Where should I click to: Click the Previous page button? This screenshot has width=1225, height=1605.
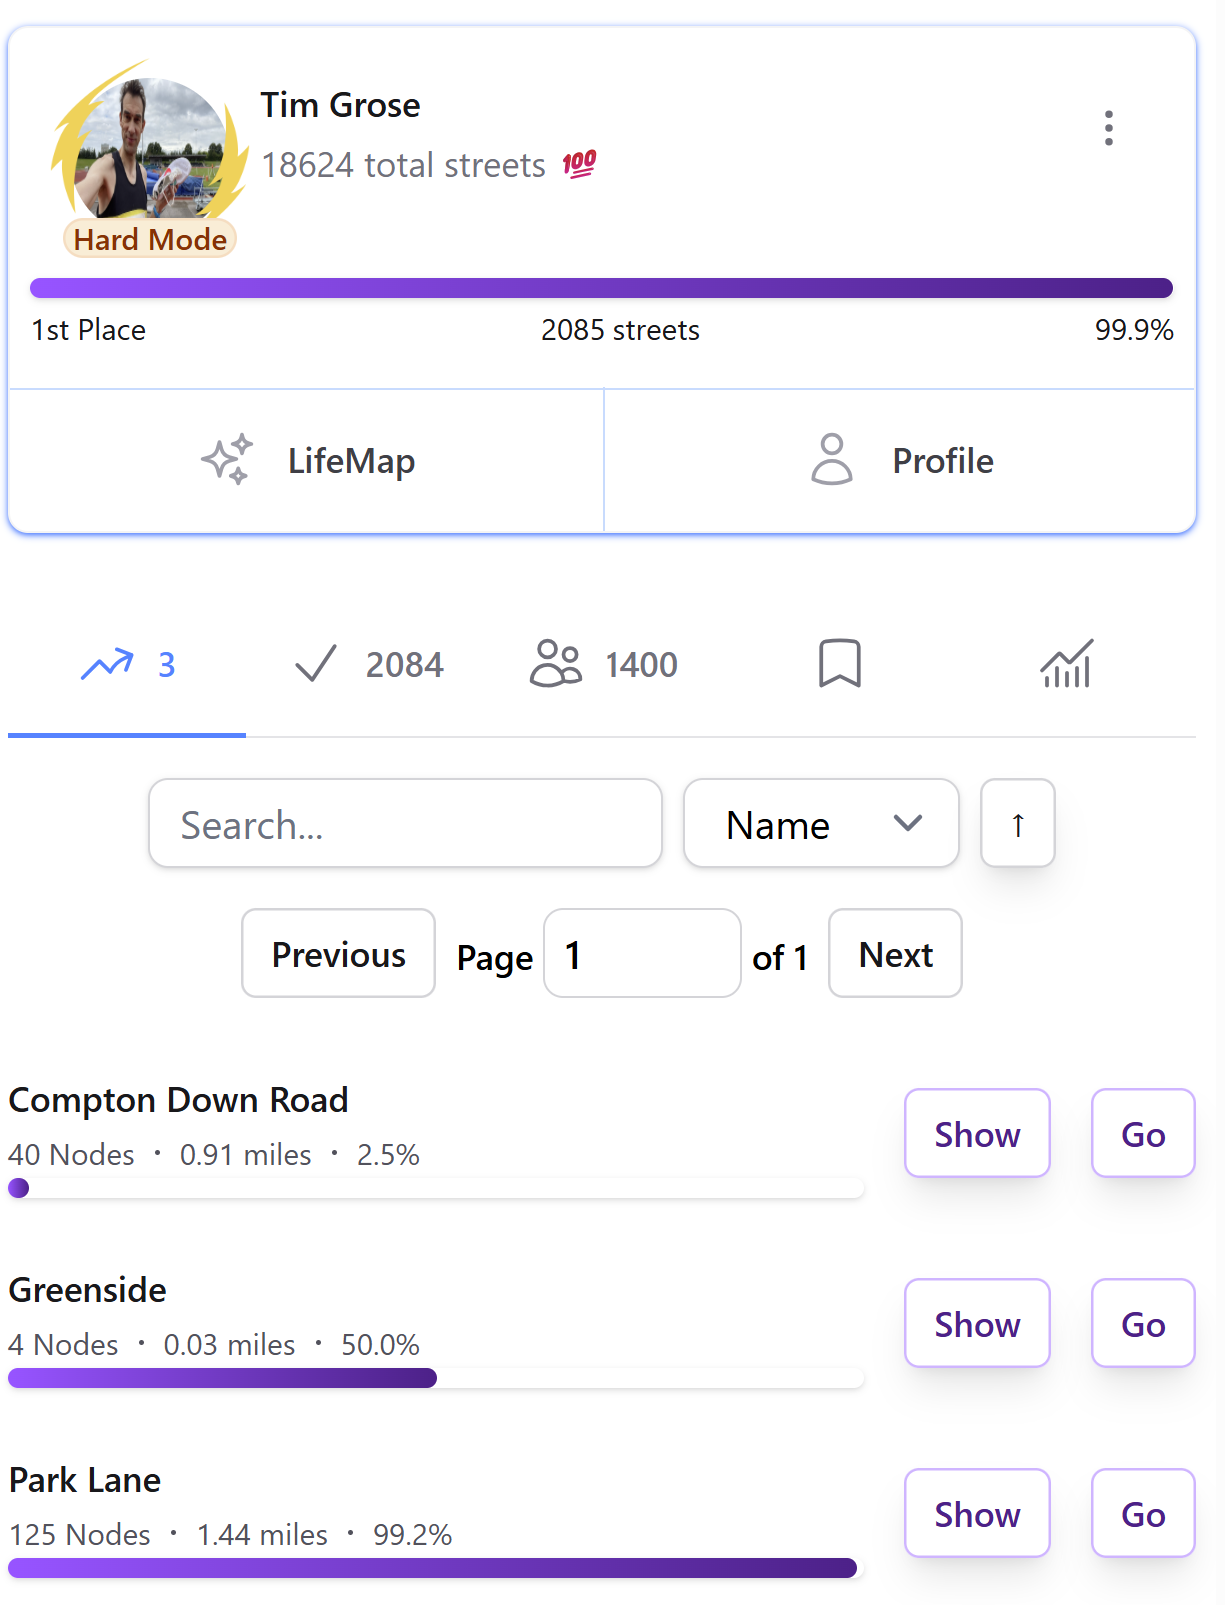338,954
